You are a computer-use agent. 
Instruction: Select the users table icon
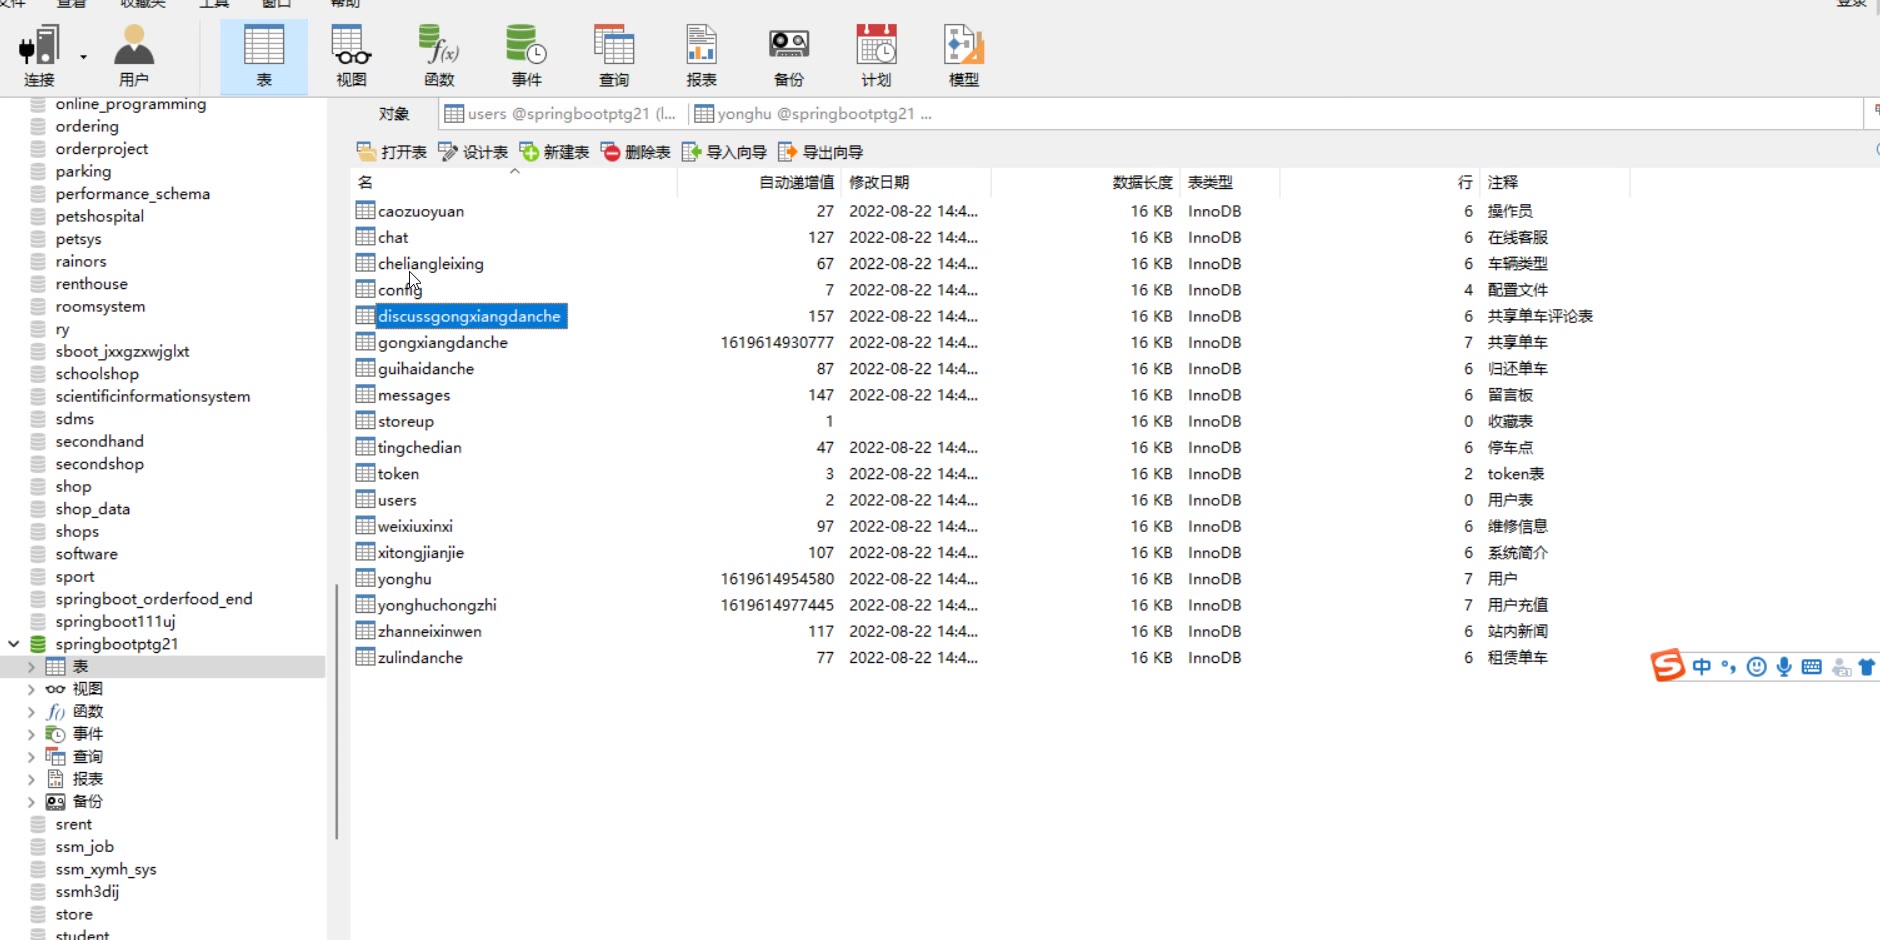click(365, 500)
